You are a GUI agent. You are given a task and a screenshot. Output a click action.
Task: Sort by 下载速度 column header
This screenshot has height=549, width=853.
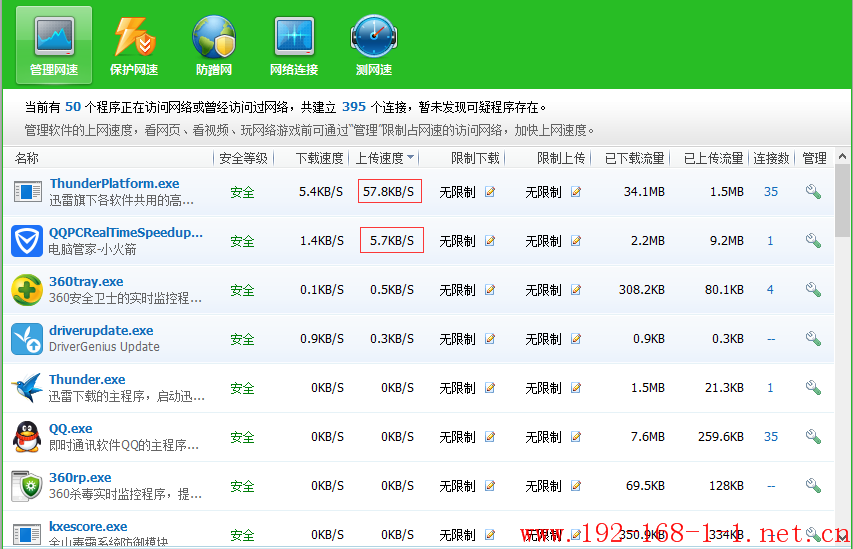[x=319, y=158]
